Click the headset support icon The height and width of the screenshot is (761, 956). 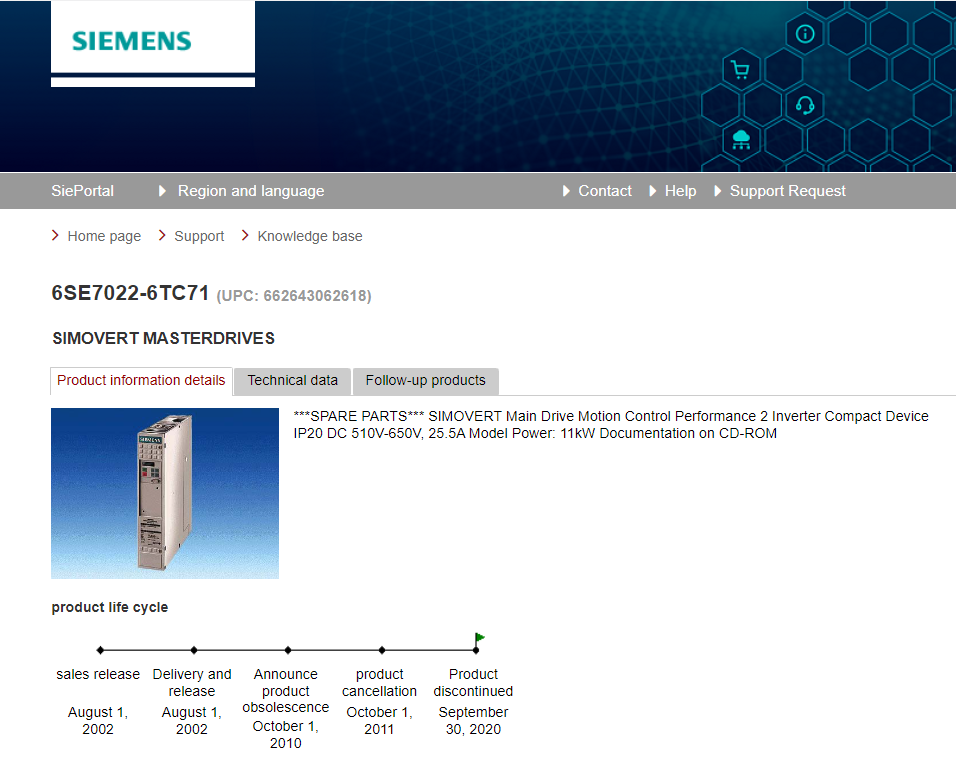[x=805, y=104]
